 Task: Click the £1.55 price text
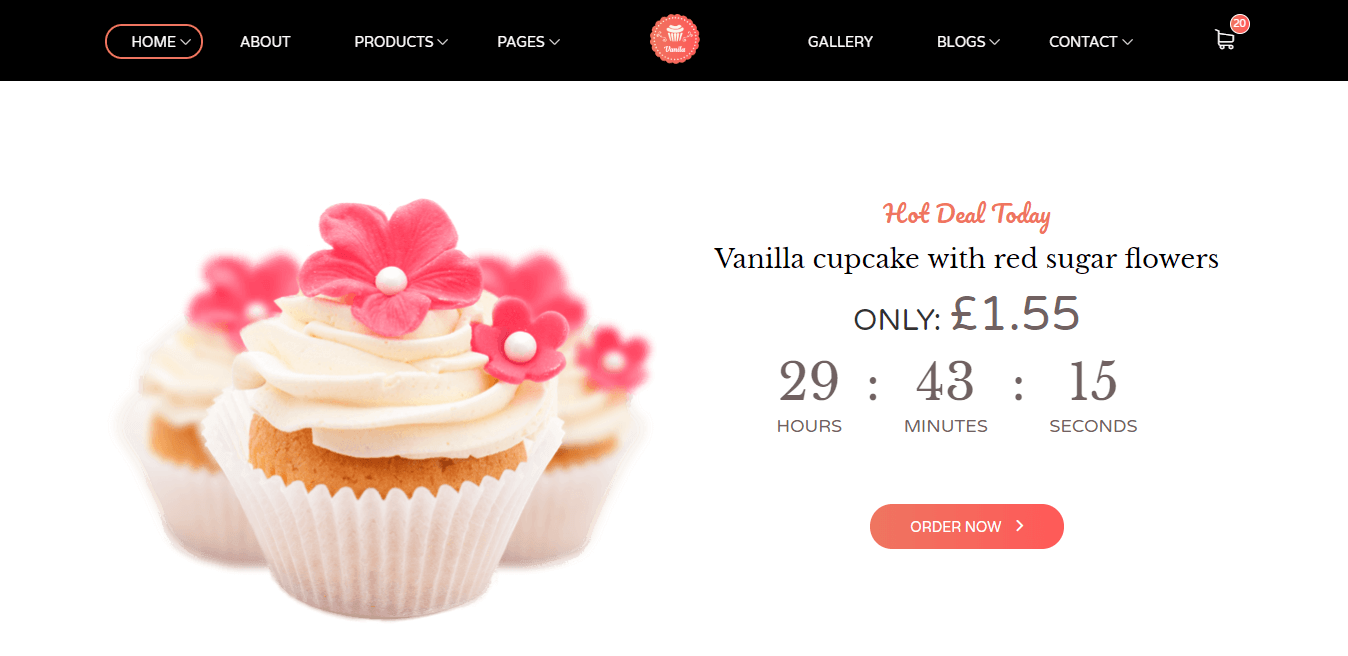[x=1015, y=314]
